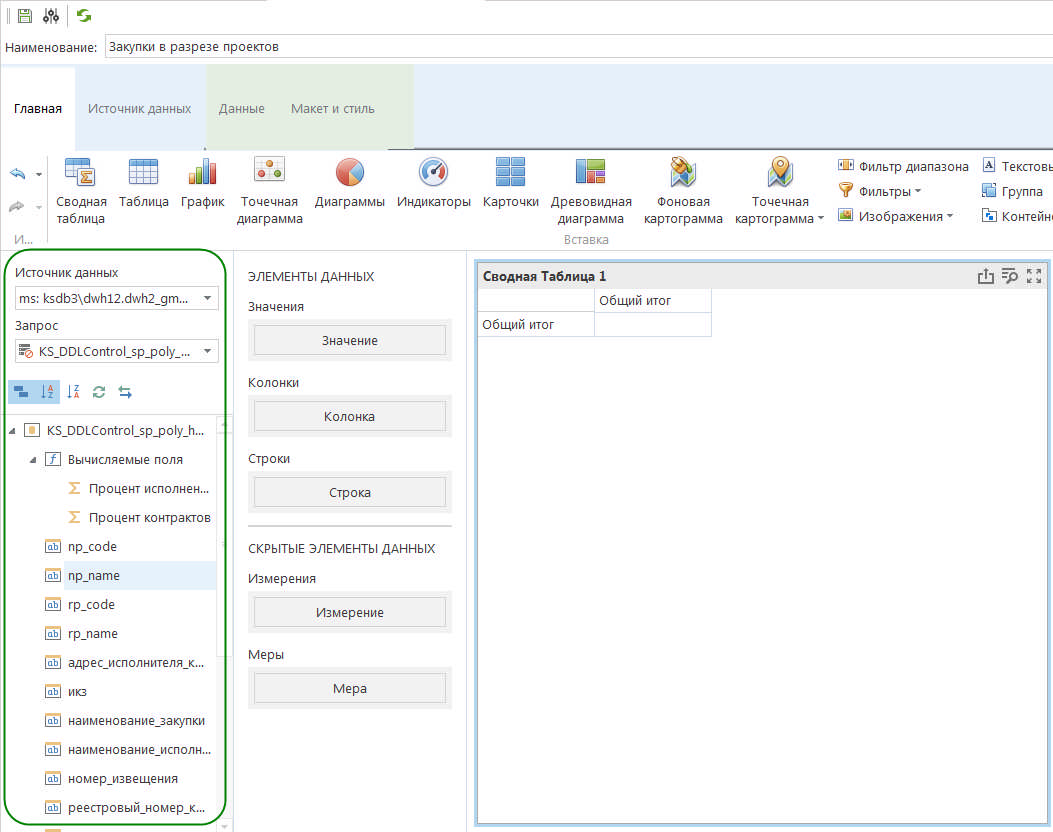Click the green refresh icon at top
The image size is (1053, 832).
84,16
